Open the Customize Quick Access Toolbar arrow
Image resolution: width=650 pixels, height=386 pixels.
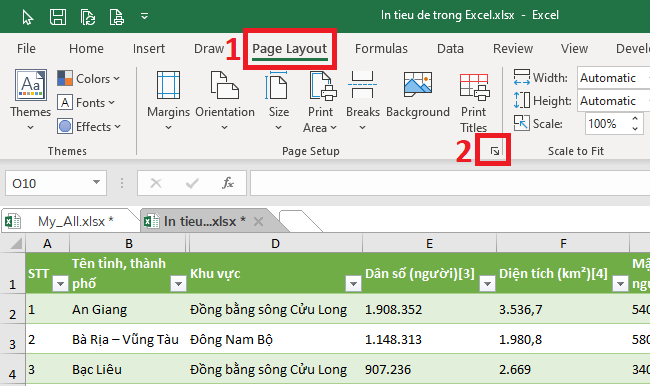(144, 16)
